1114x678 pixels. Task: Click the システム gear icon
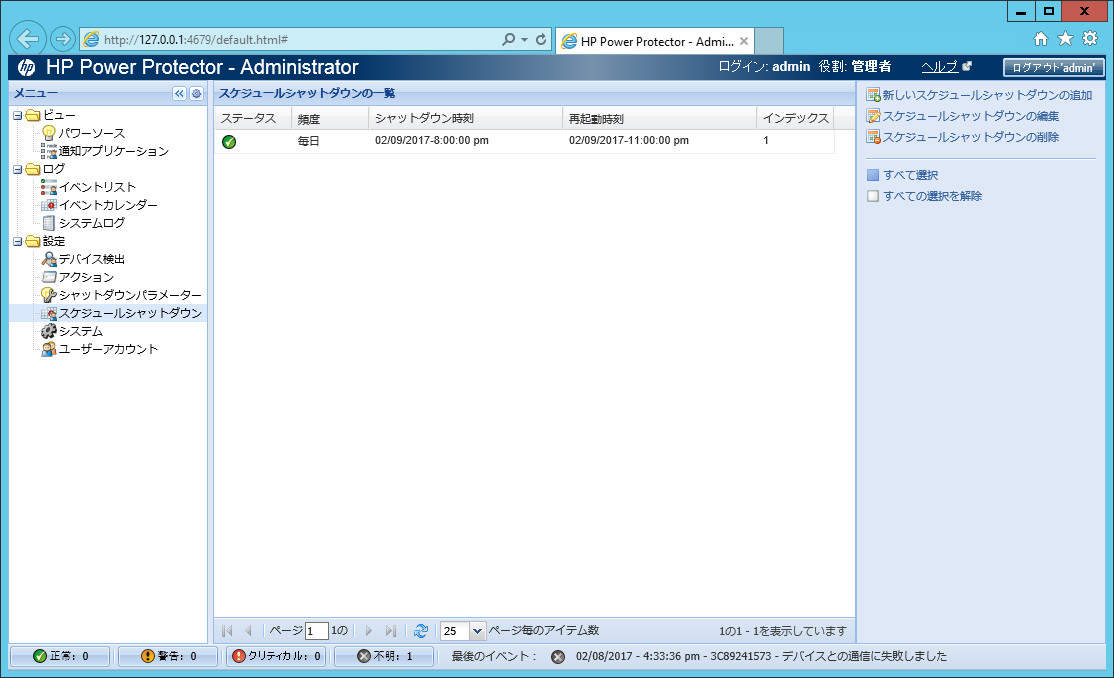tap(49, 331)
